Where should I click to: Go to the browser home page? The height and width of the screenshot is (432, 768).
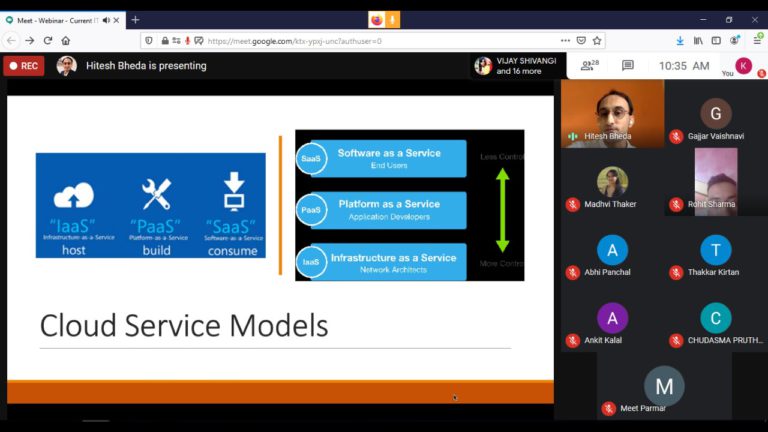(x=66, y=41)
